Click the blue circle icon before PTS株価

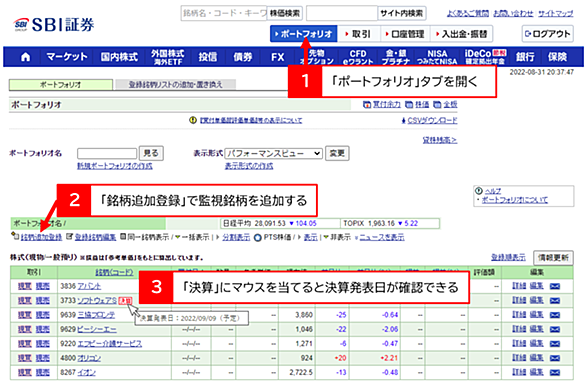(257, 237)
